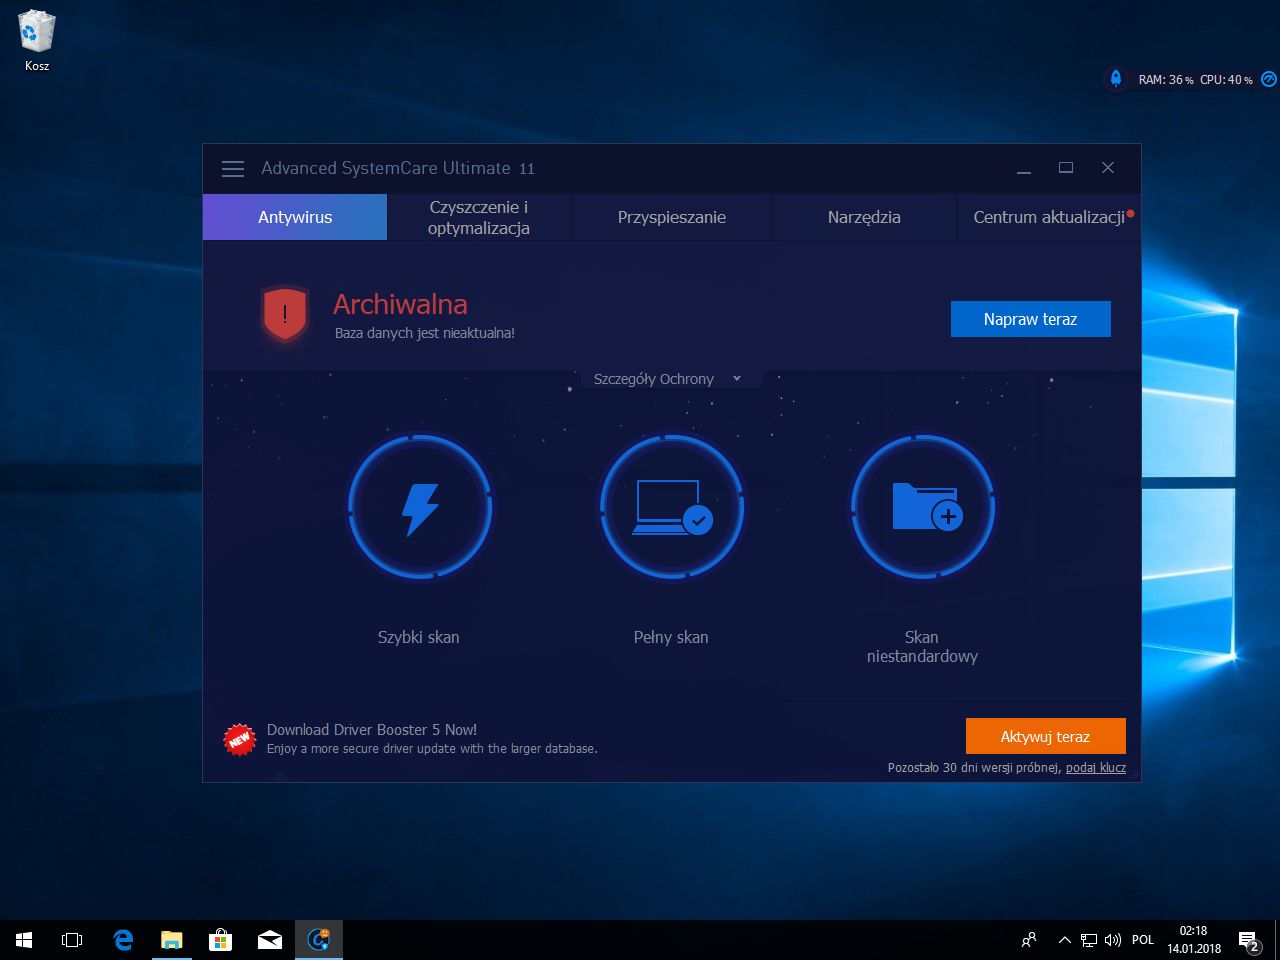Click the NEW badge next to Driver Booster
This screenshot has width=1280, height=960.
(x=240, y=740)
